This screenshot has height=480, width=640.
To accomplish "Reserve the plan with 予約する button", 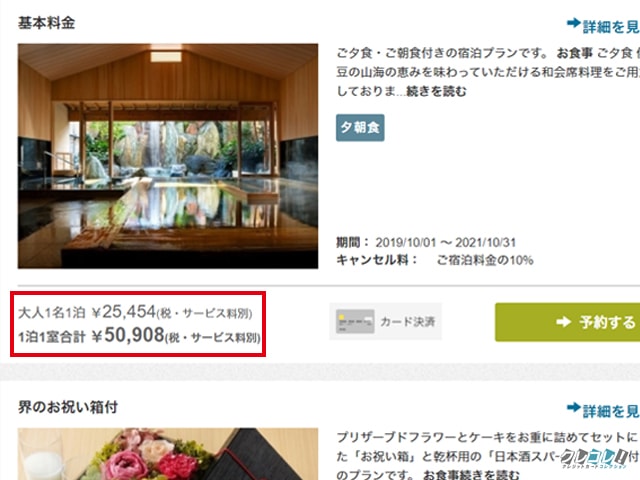I will pyautogui.click(x=567, y=322).
